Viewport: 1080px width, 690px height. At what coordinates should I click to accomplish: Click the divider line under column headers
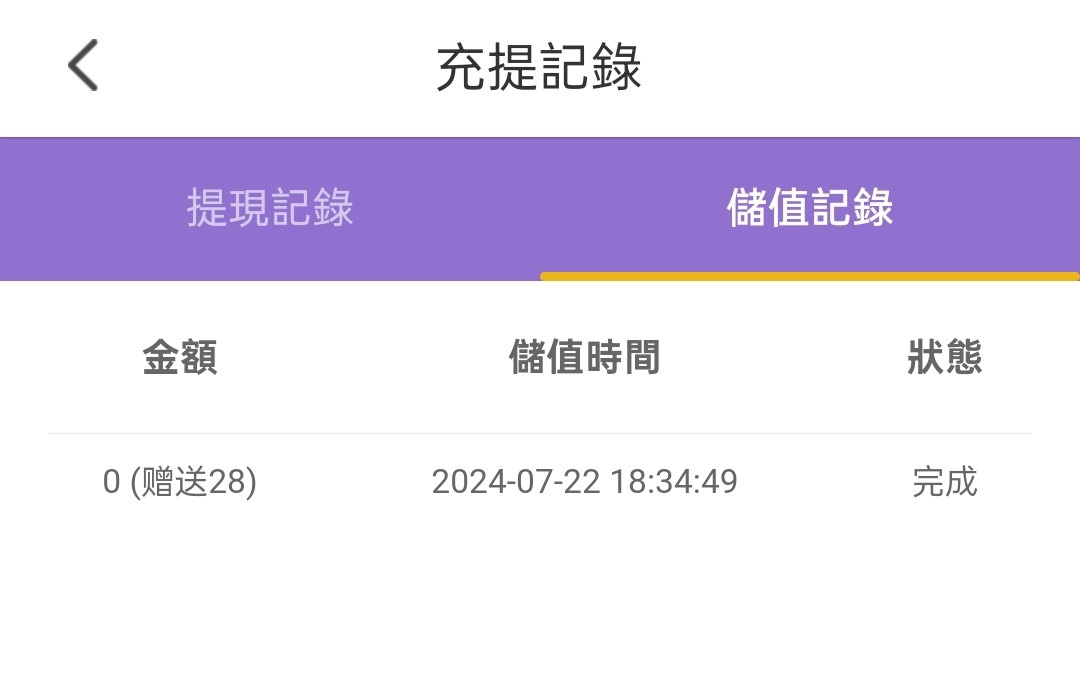click(540, 434)
